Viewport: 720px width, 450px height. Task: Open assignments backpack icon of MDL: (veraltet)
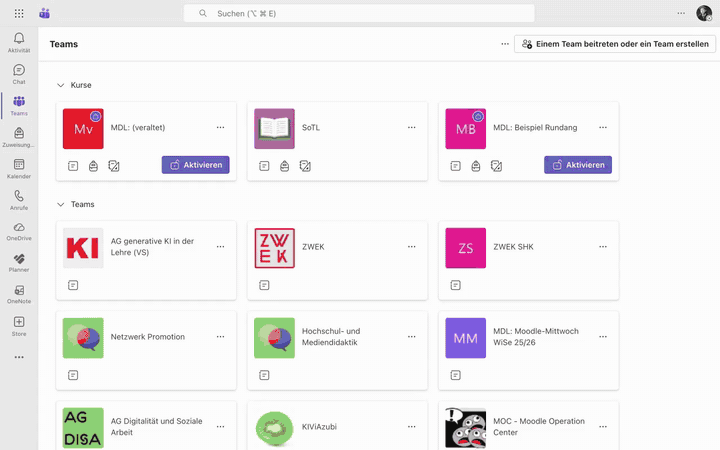93,166
